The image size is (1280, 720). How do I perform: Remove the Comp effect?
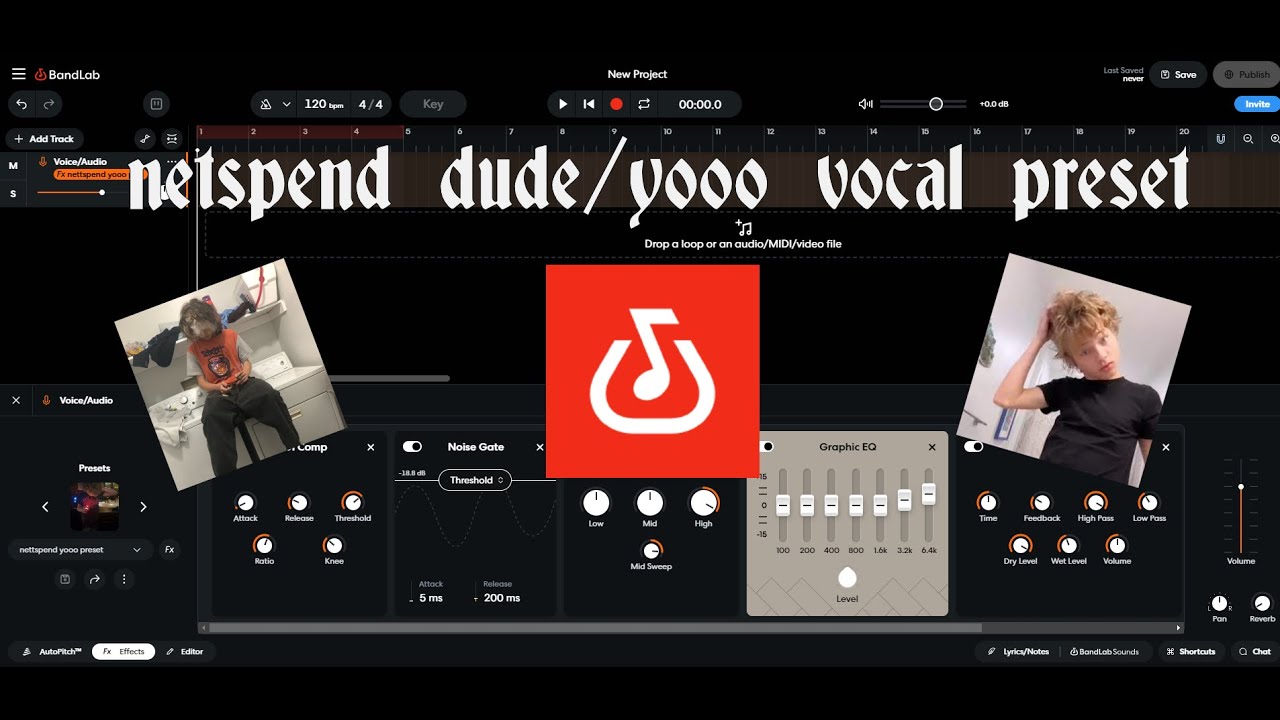[371, 447]
